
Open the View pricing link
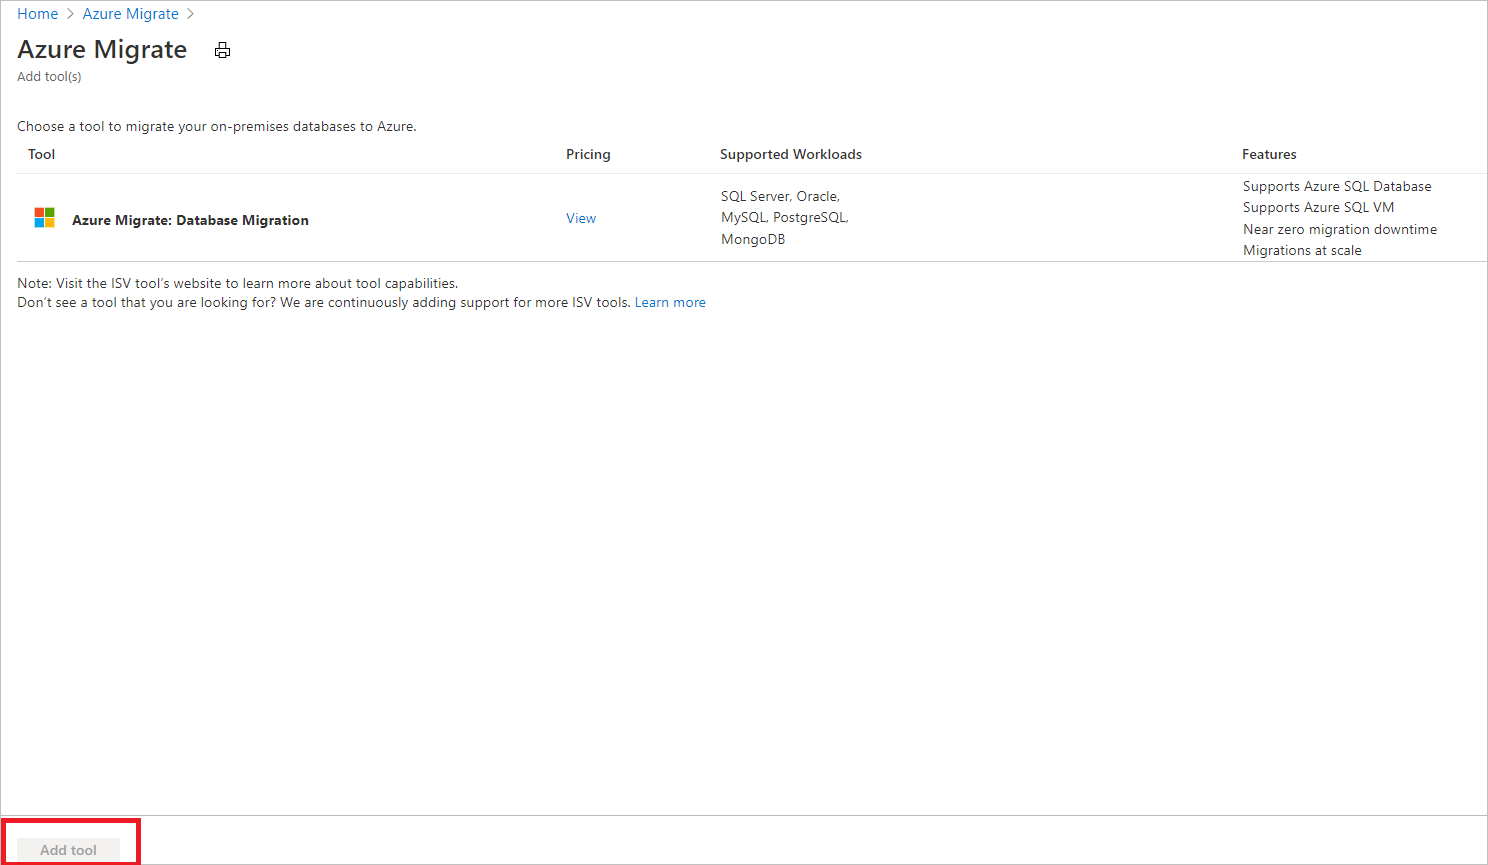(x=581, y=218)
